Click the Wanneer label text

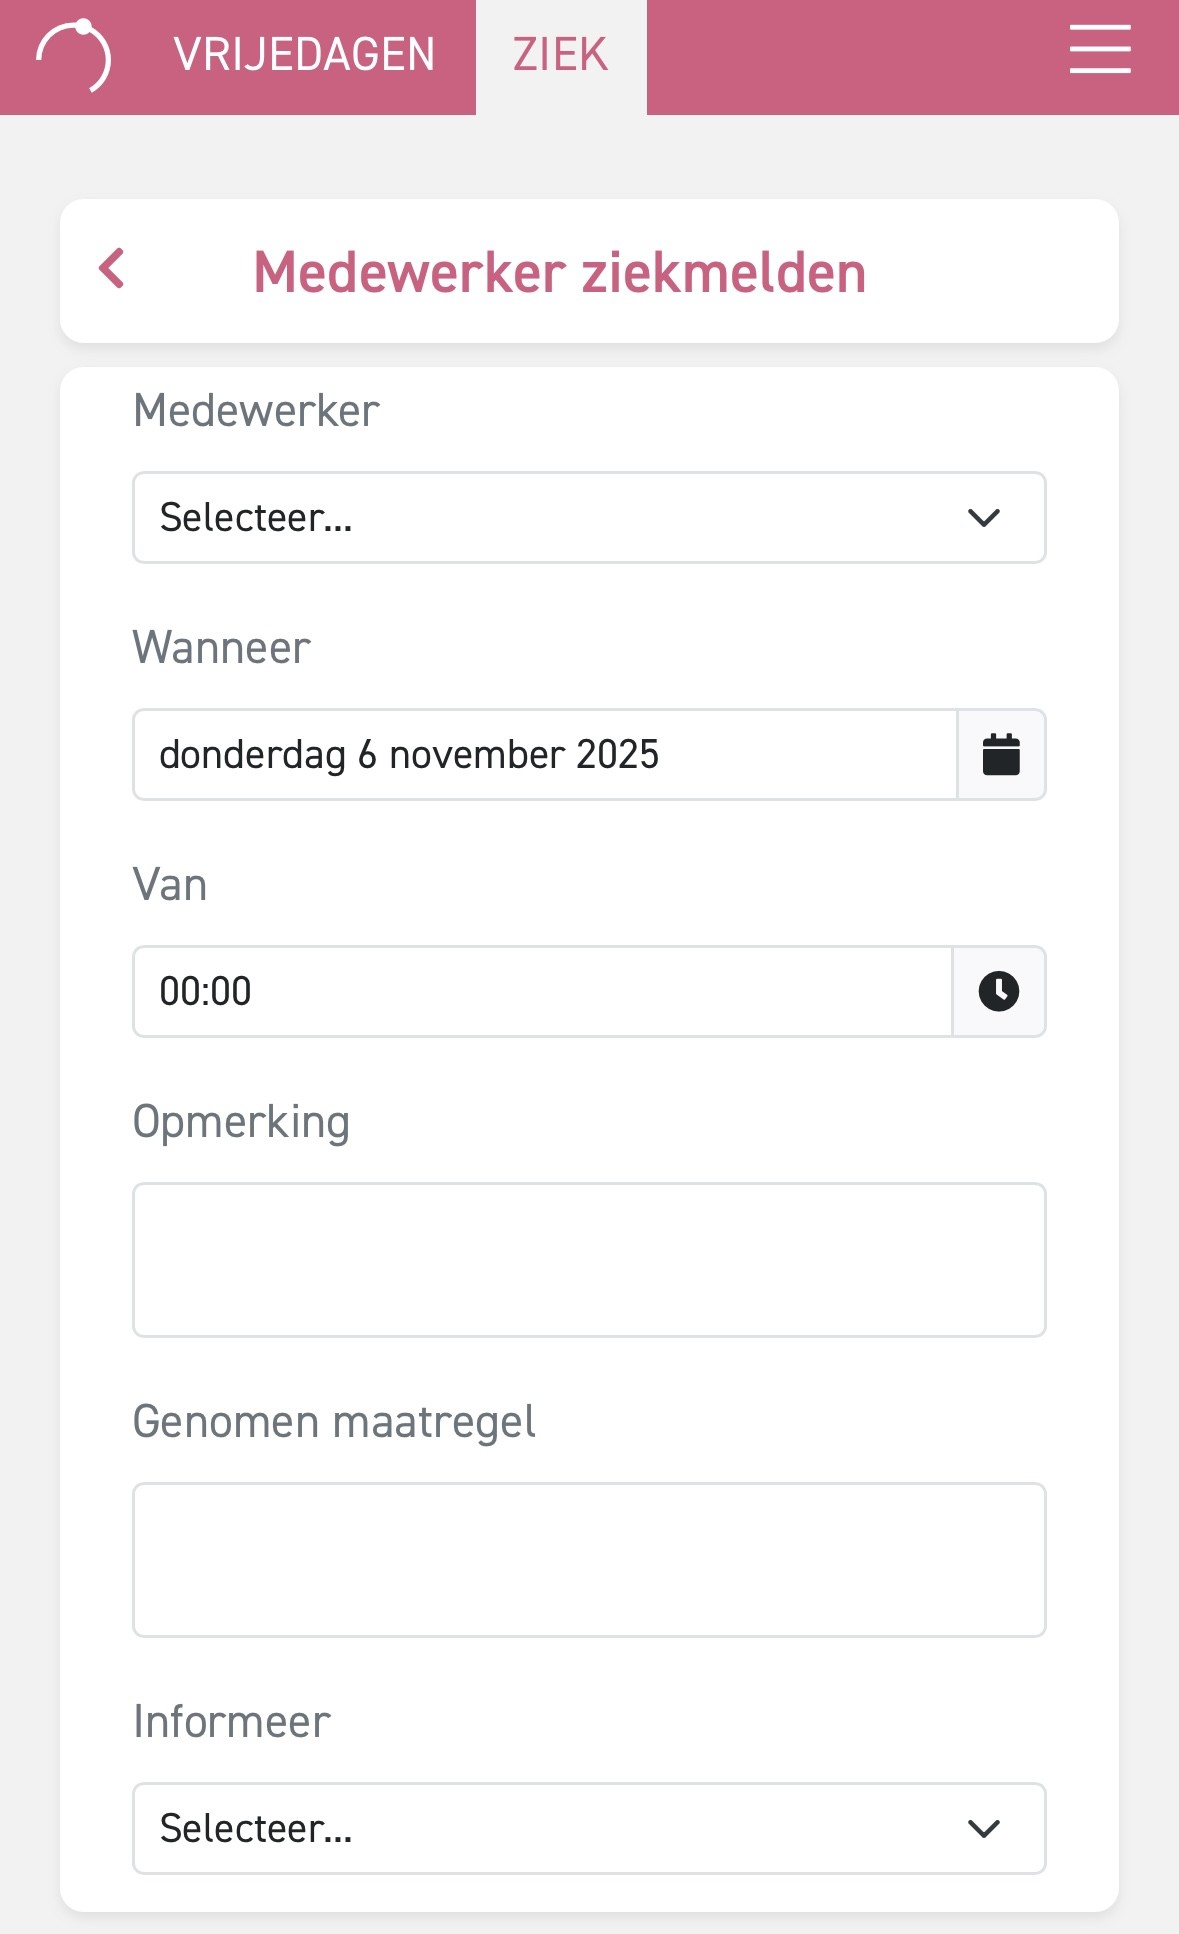[x=221, y=648]
